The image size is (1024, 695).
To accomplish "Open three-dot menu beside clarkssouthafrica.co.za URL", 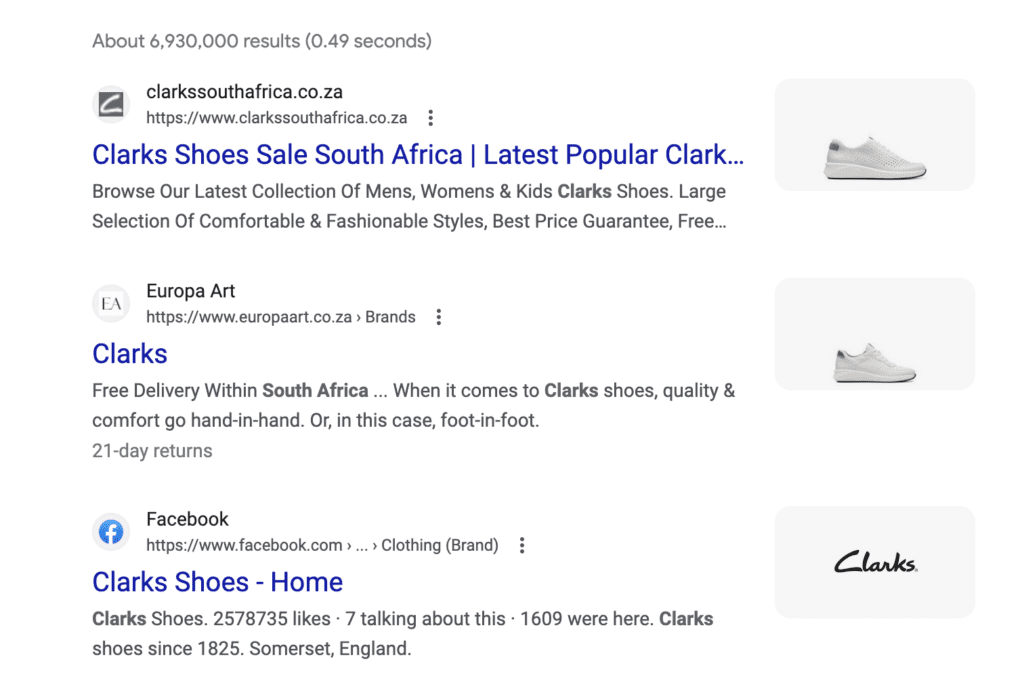I will point(431,118).
